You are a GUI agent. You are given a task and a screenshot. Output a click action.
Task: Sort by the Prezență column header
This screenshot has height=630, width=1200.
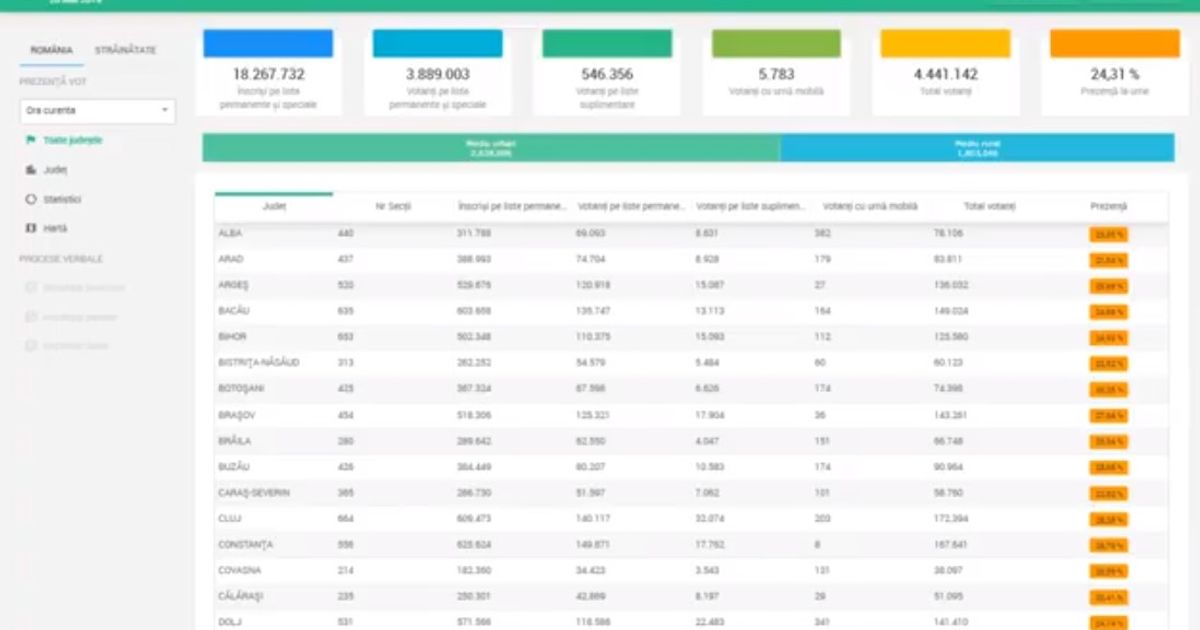tap(1108, 206)
